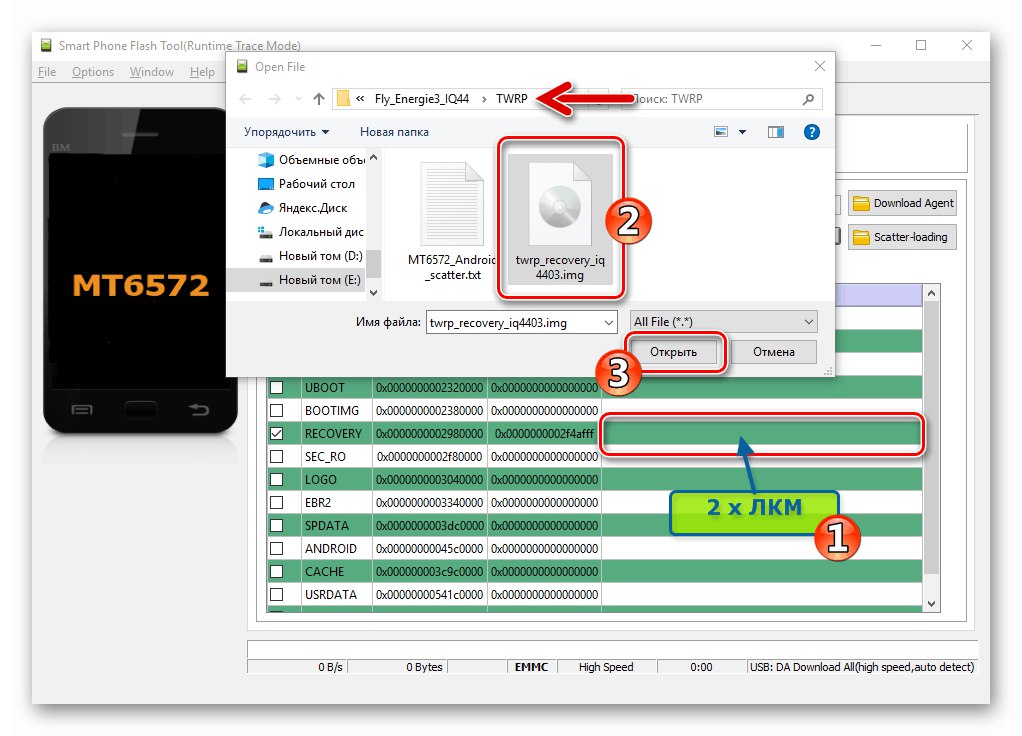1022x736 pixels.
Task: Click the forward arrow in Open File dialog
Action: 275,99
